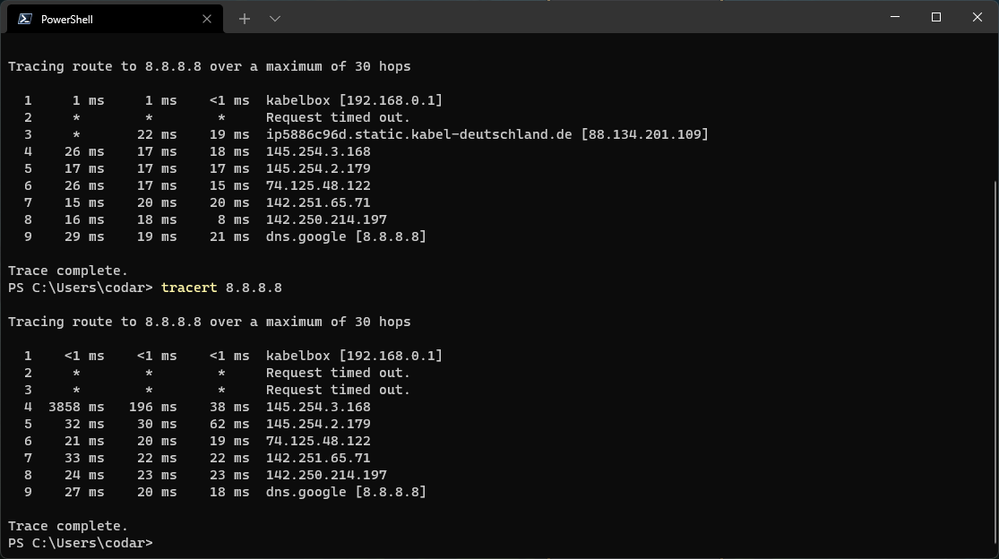999x559 pixels.
Task: Open a new tab with plus button
Action: click(x=244, y=18)
